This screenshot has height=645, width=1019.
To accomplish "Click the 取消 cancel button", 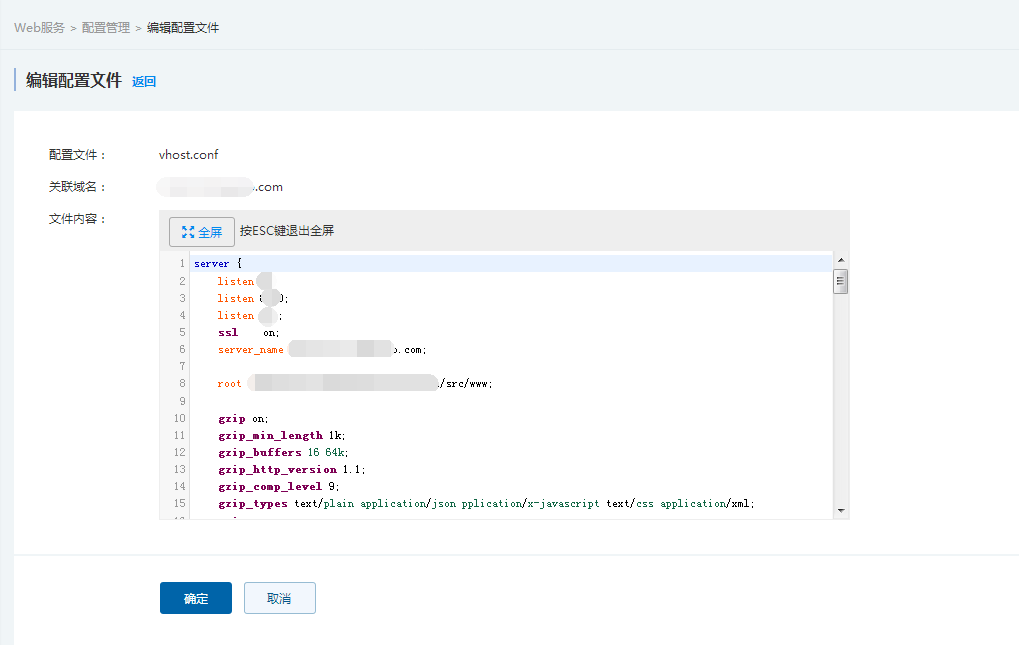I will point(279,598).
